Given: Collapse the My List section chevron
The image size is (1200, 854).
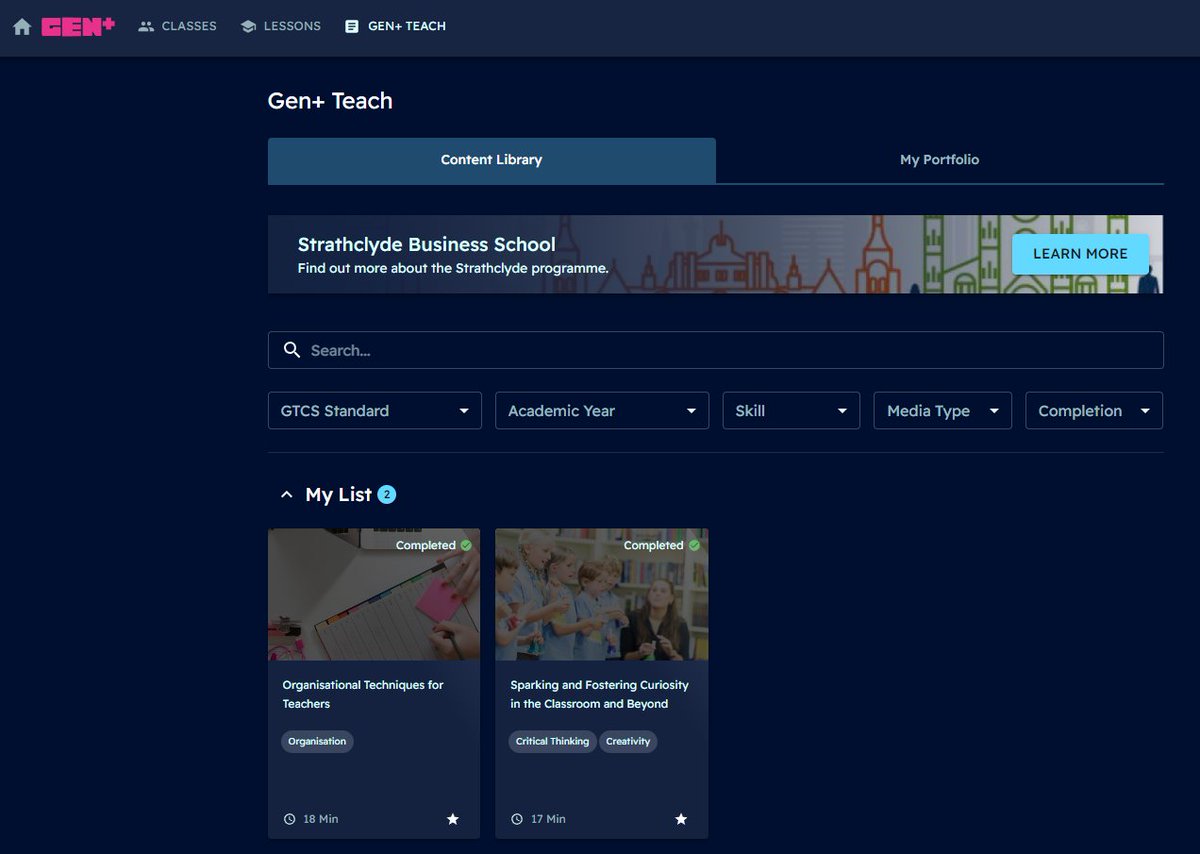Looking at the screenshot, I should (x=287, y=495).
